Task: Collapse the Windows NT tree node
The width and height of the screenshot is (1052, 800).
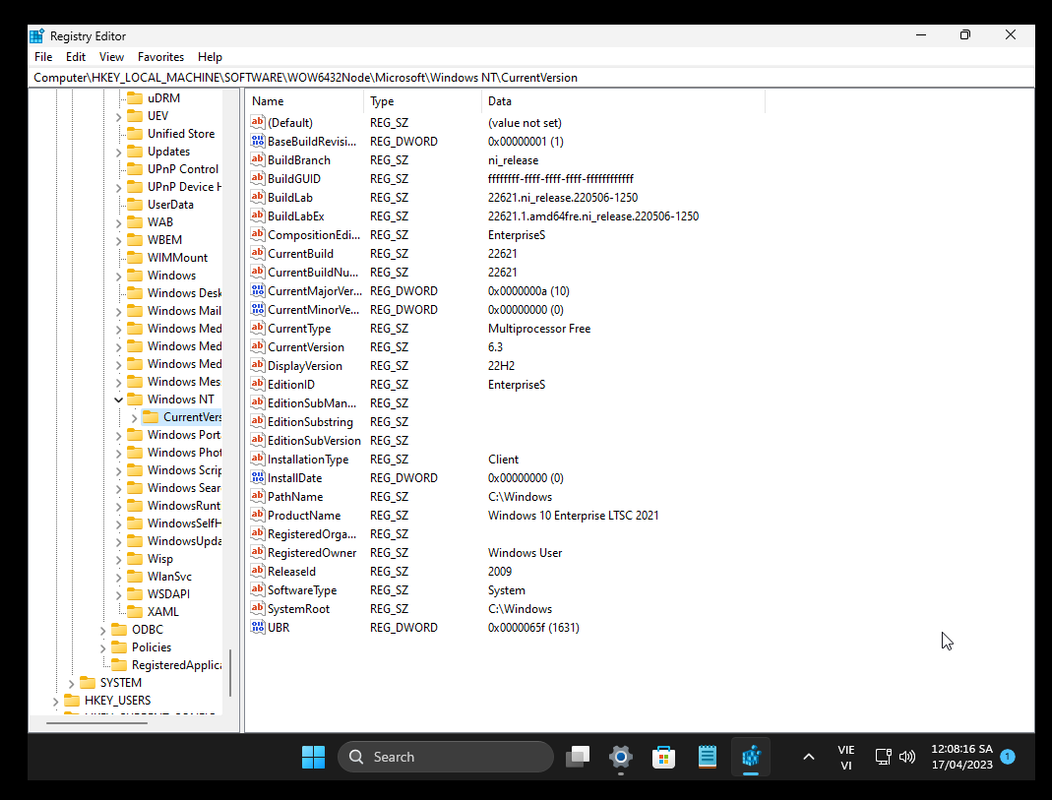Action: (119, 399)
